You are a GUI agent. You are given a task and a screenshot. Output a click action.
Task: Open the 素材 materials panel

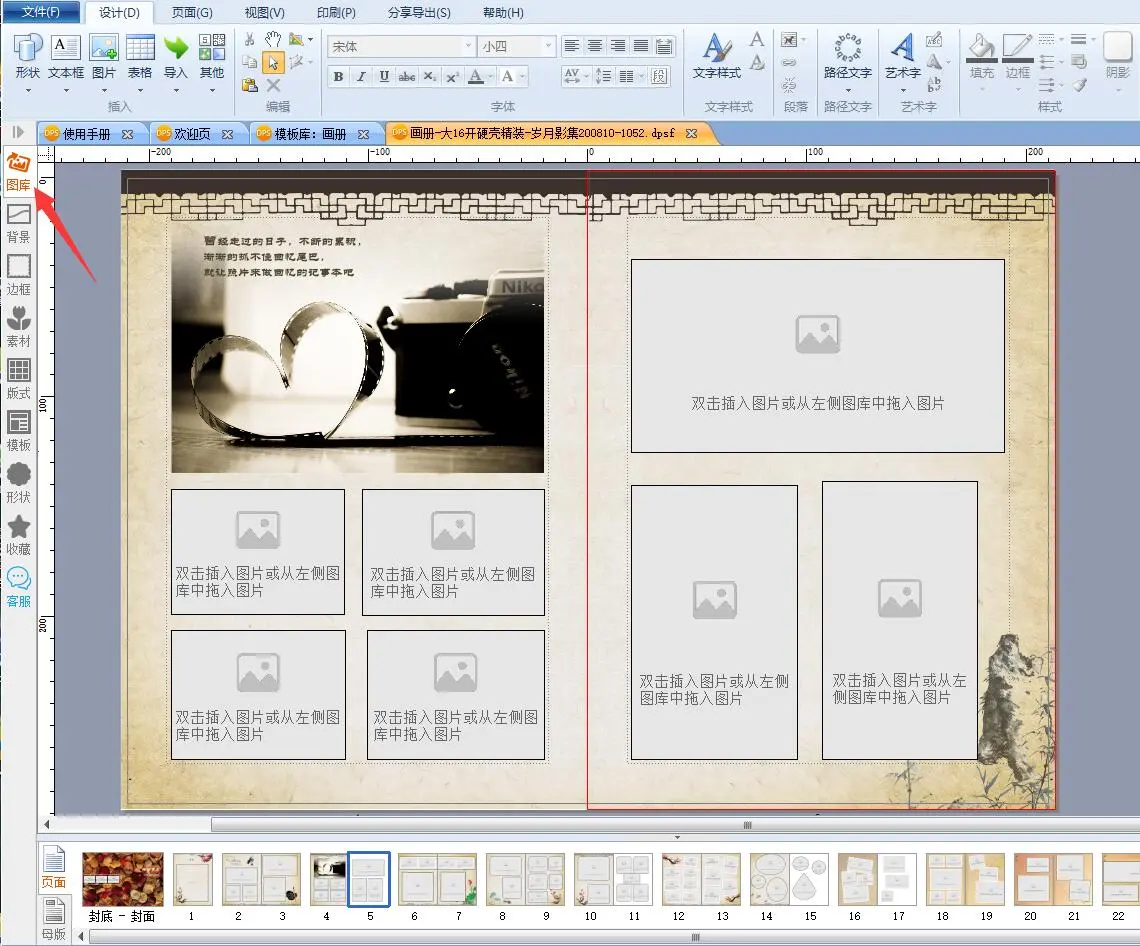point(18,326)
